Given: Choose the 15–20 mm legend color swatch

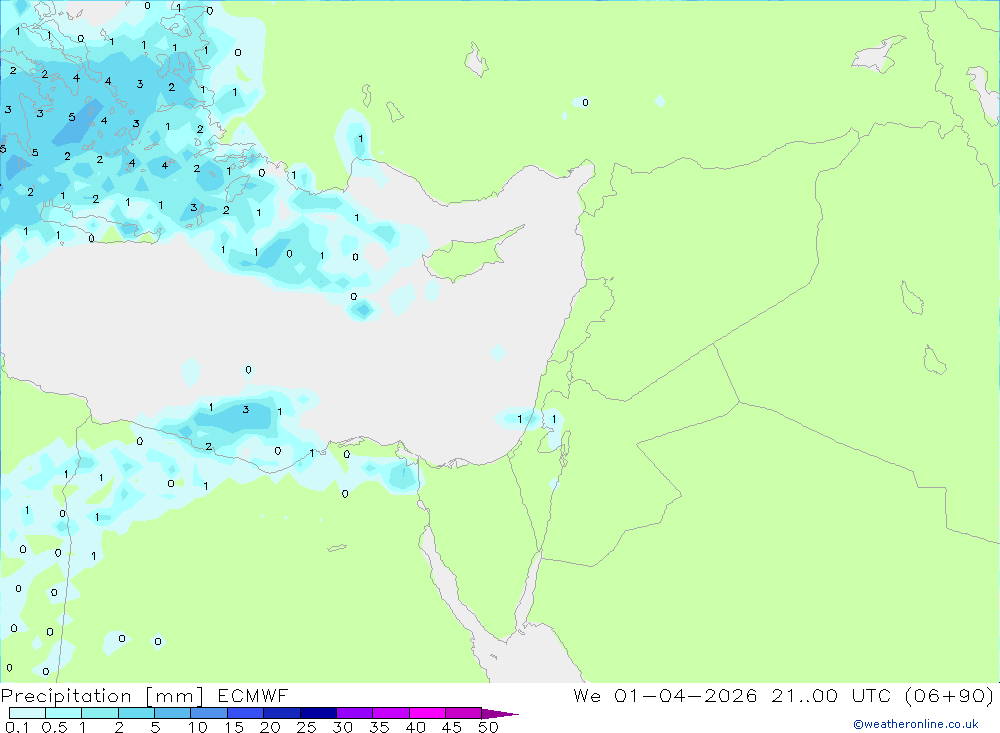Looking at the screenshot, I should (245, 713).
